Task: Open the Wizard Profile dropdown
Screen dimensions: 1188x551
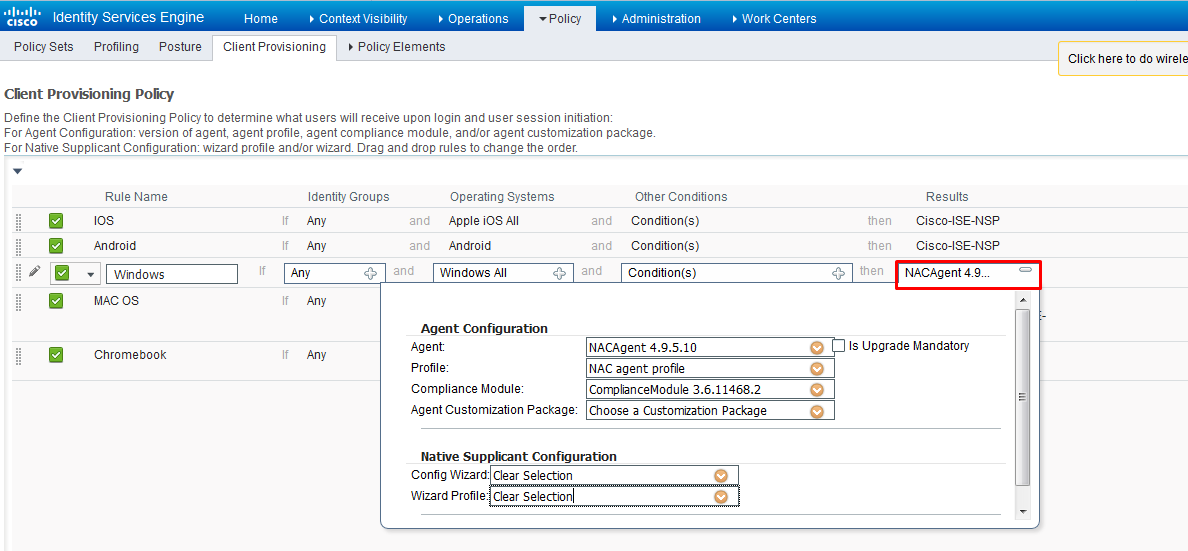Action: 721,496
